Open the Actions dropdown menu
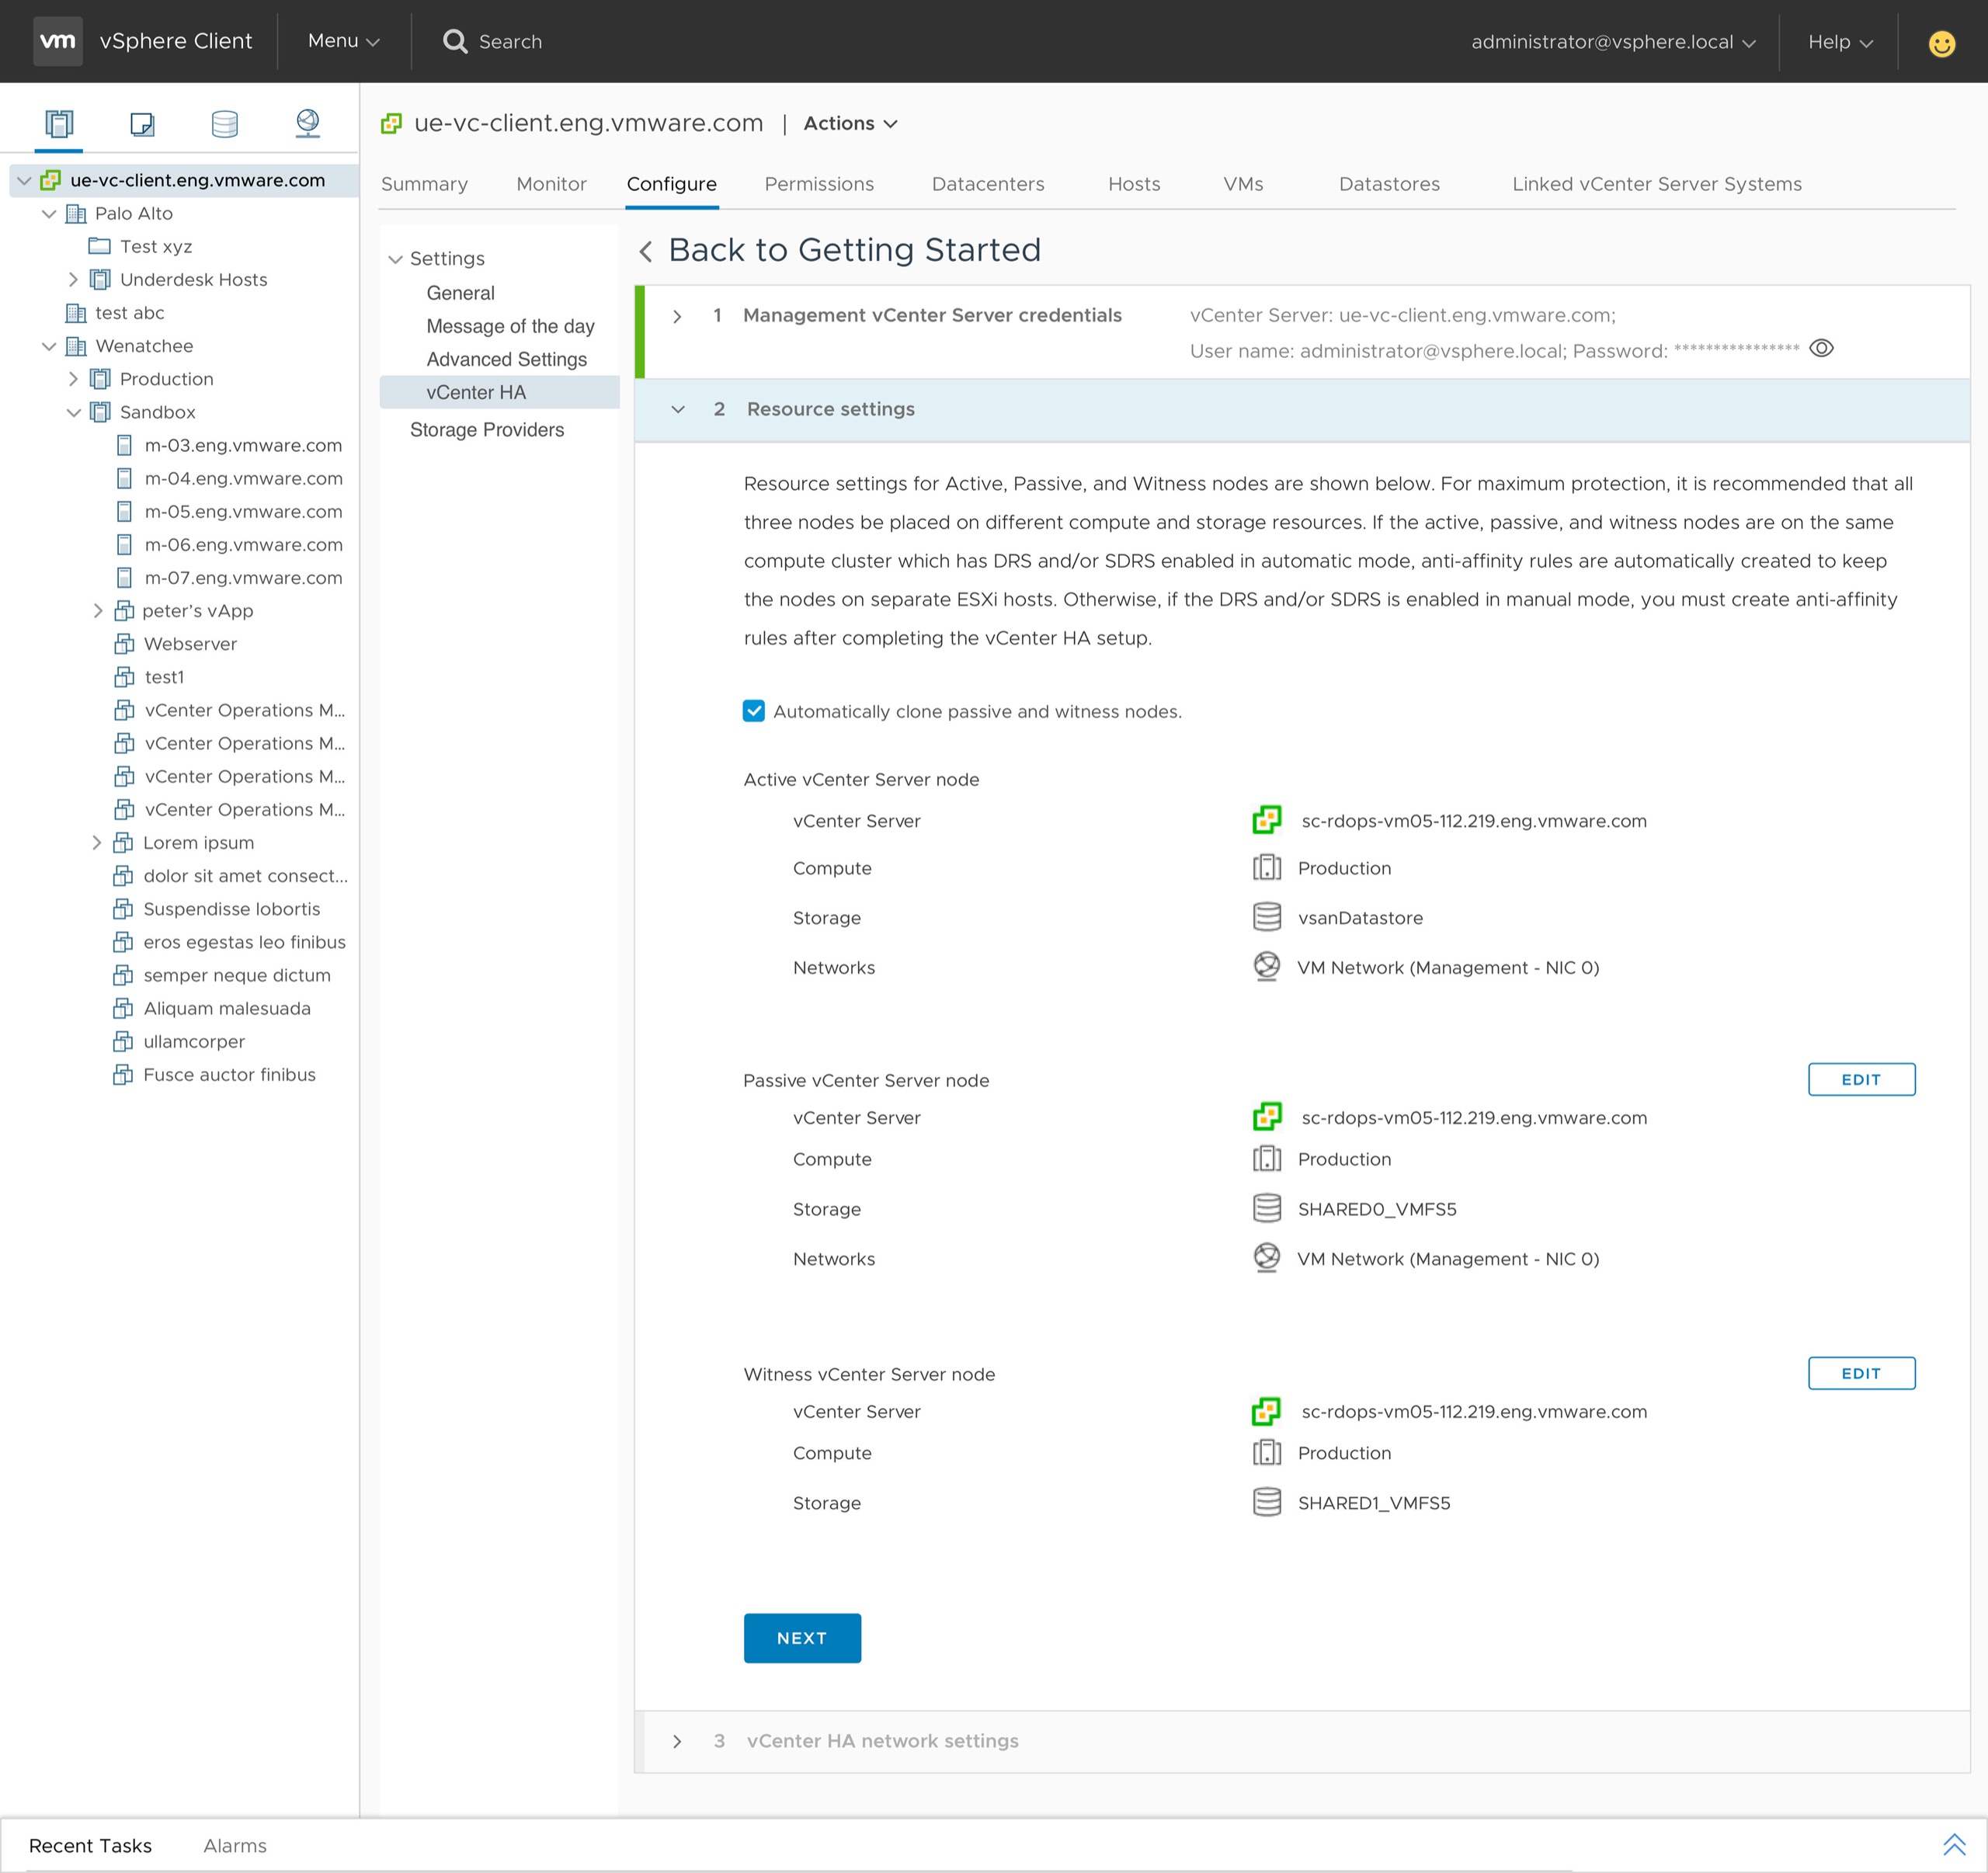The width and height of the screenshot is (1988, 1873). point(851,123)
